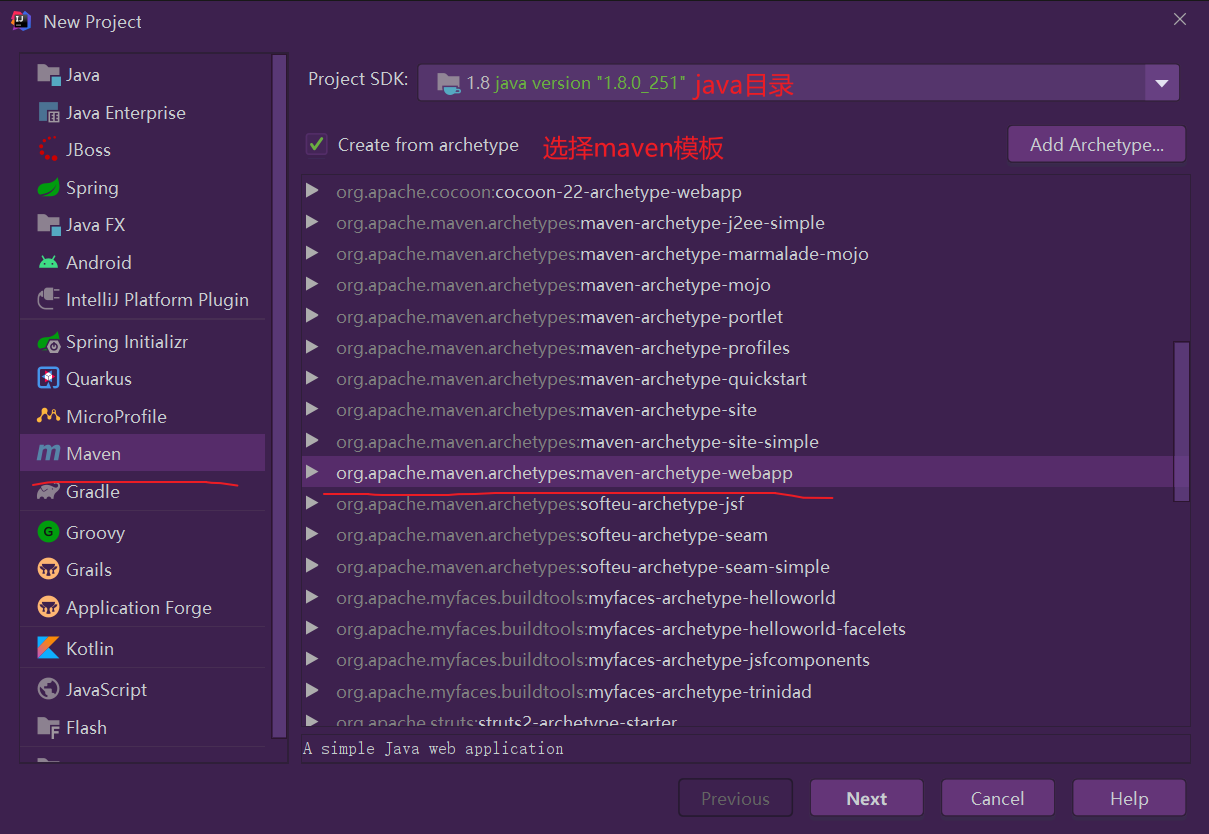The image size is (1209, 834).
Task: Click the Gradle elephant icon
Action: pos(48,491)
